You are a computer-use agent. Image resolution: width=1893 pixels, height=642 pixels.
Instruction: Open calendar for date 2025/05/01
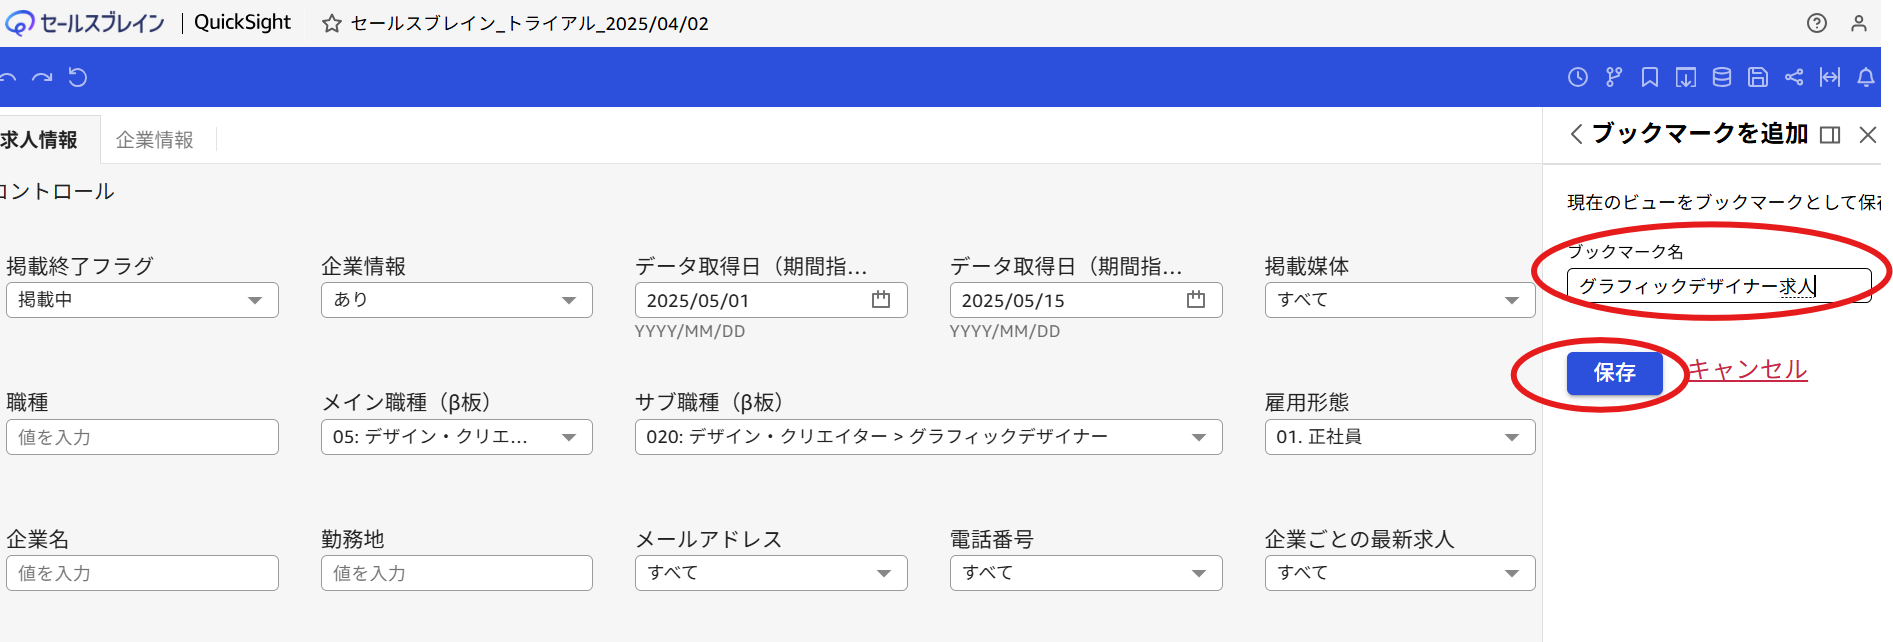881,299
